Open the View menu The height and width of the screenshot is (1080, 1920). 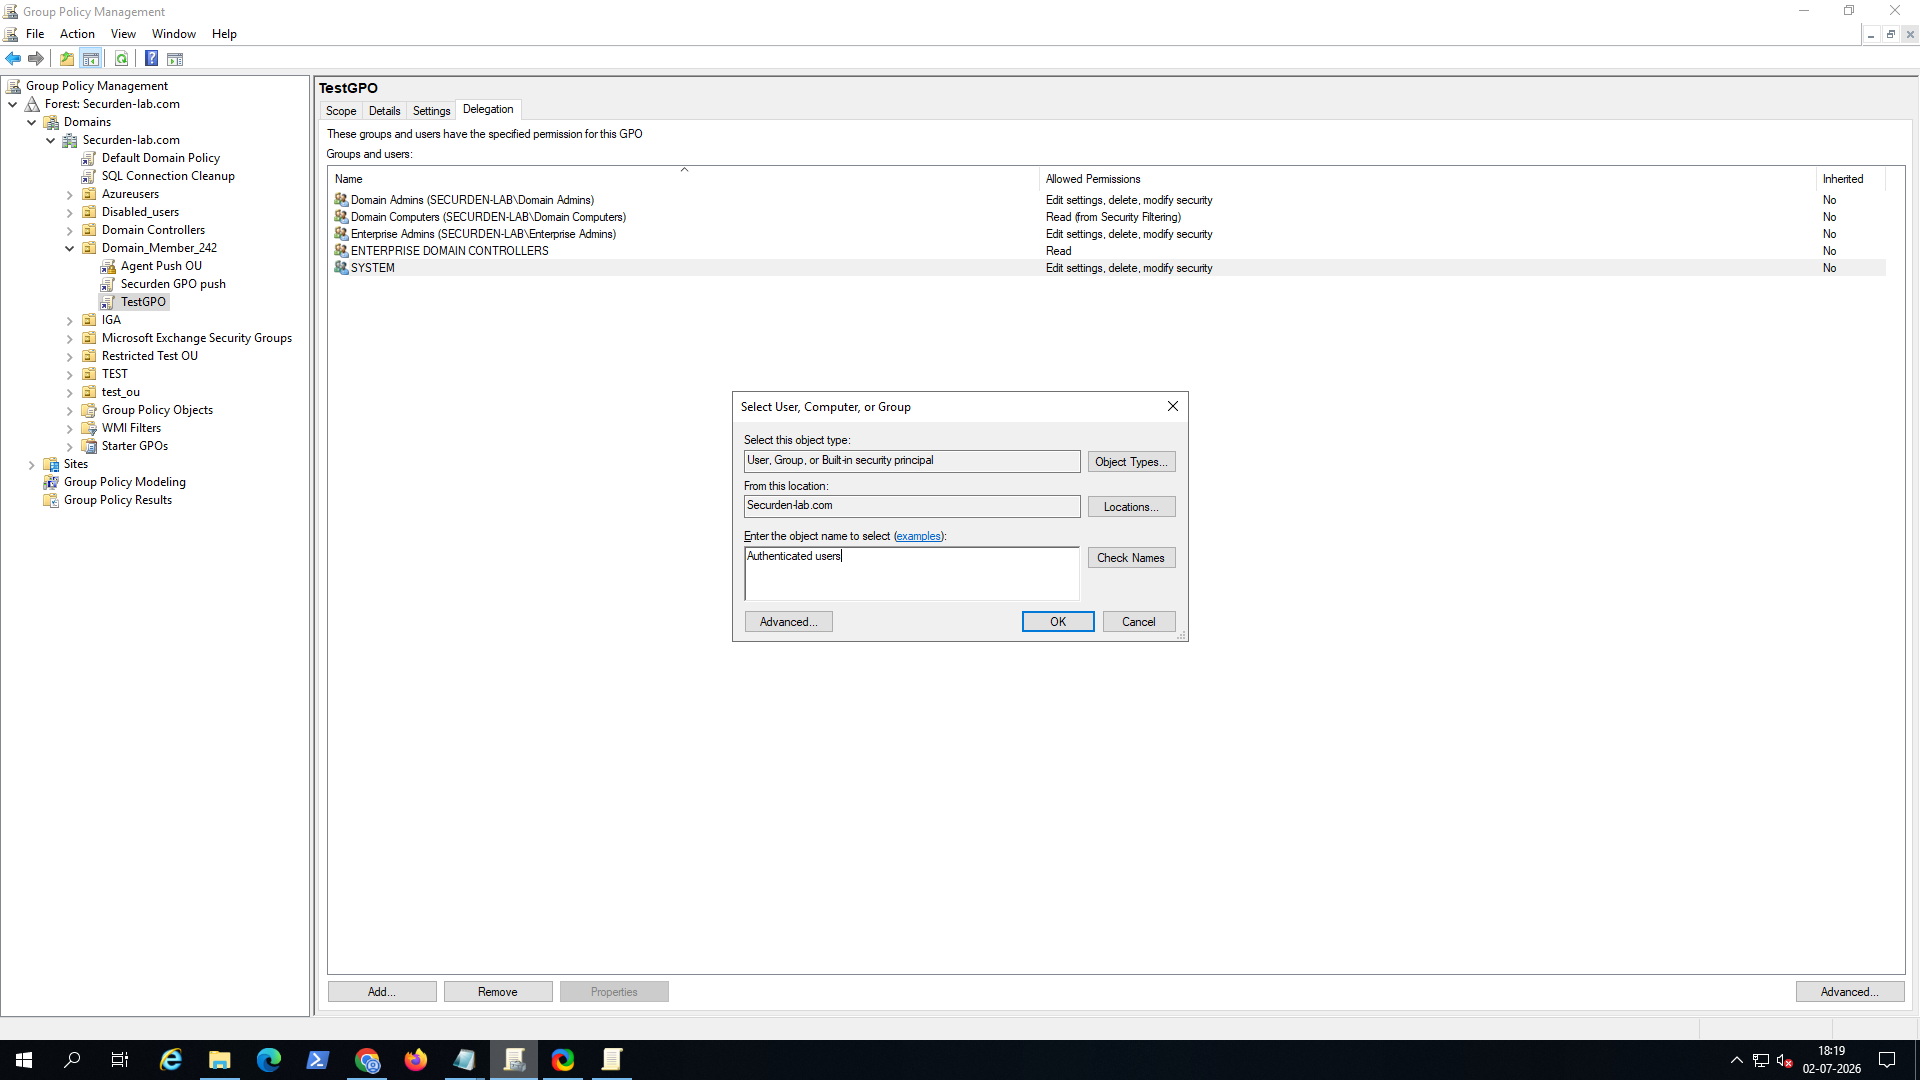pyautogui.click(x=123, y=34)
